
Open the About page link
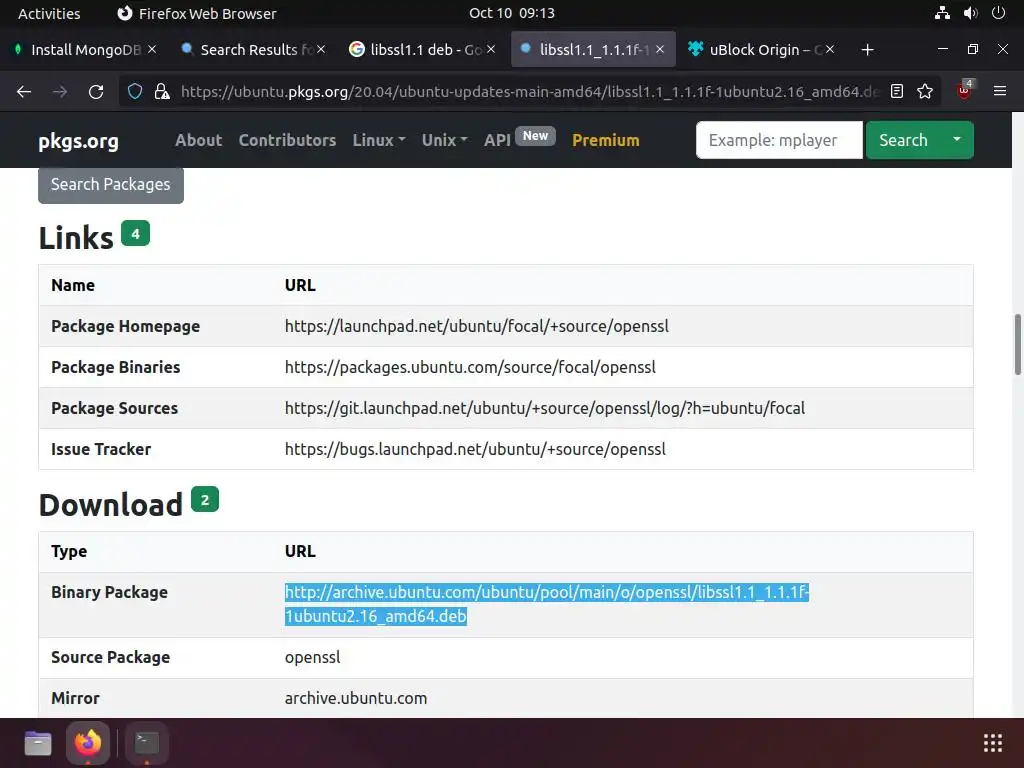coord(199,140)
